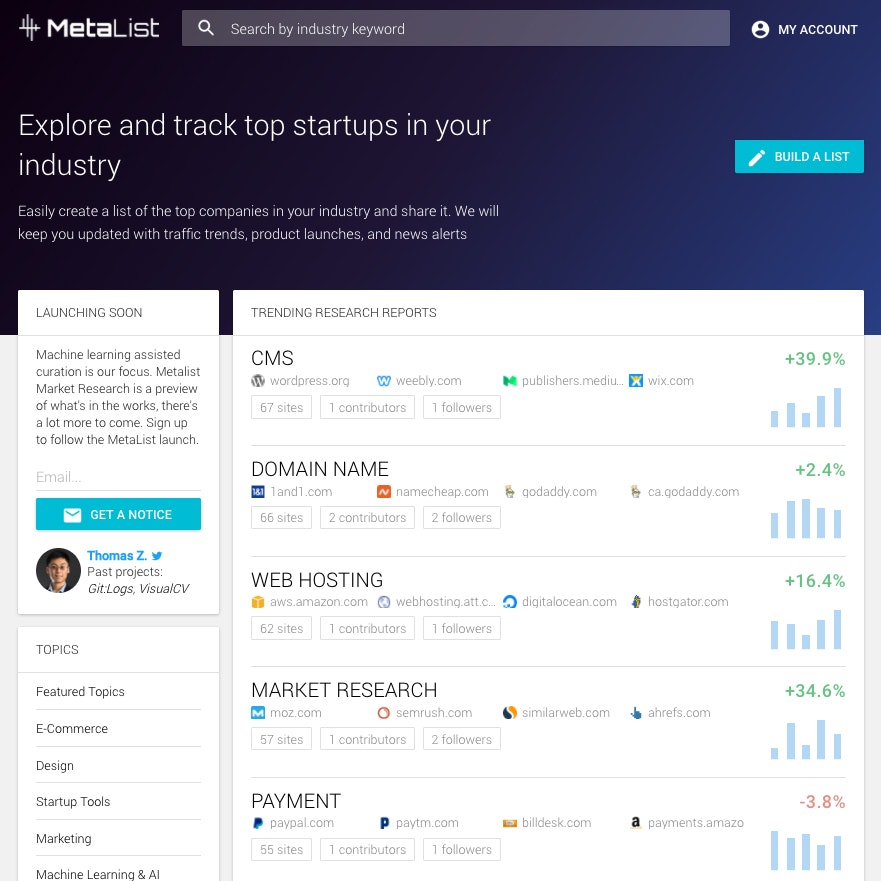Image resolution: width=881 pixels, height=881 pixels.
Task: Click the pencil icon on Build A List
Action: point(757,157)
